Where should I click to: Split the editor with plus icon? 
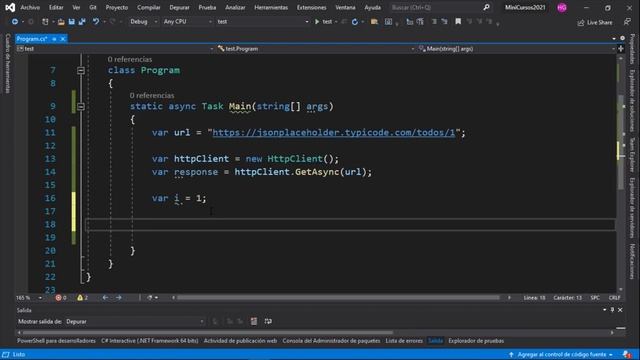pyautogui.click(x=621, y=49)
